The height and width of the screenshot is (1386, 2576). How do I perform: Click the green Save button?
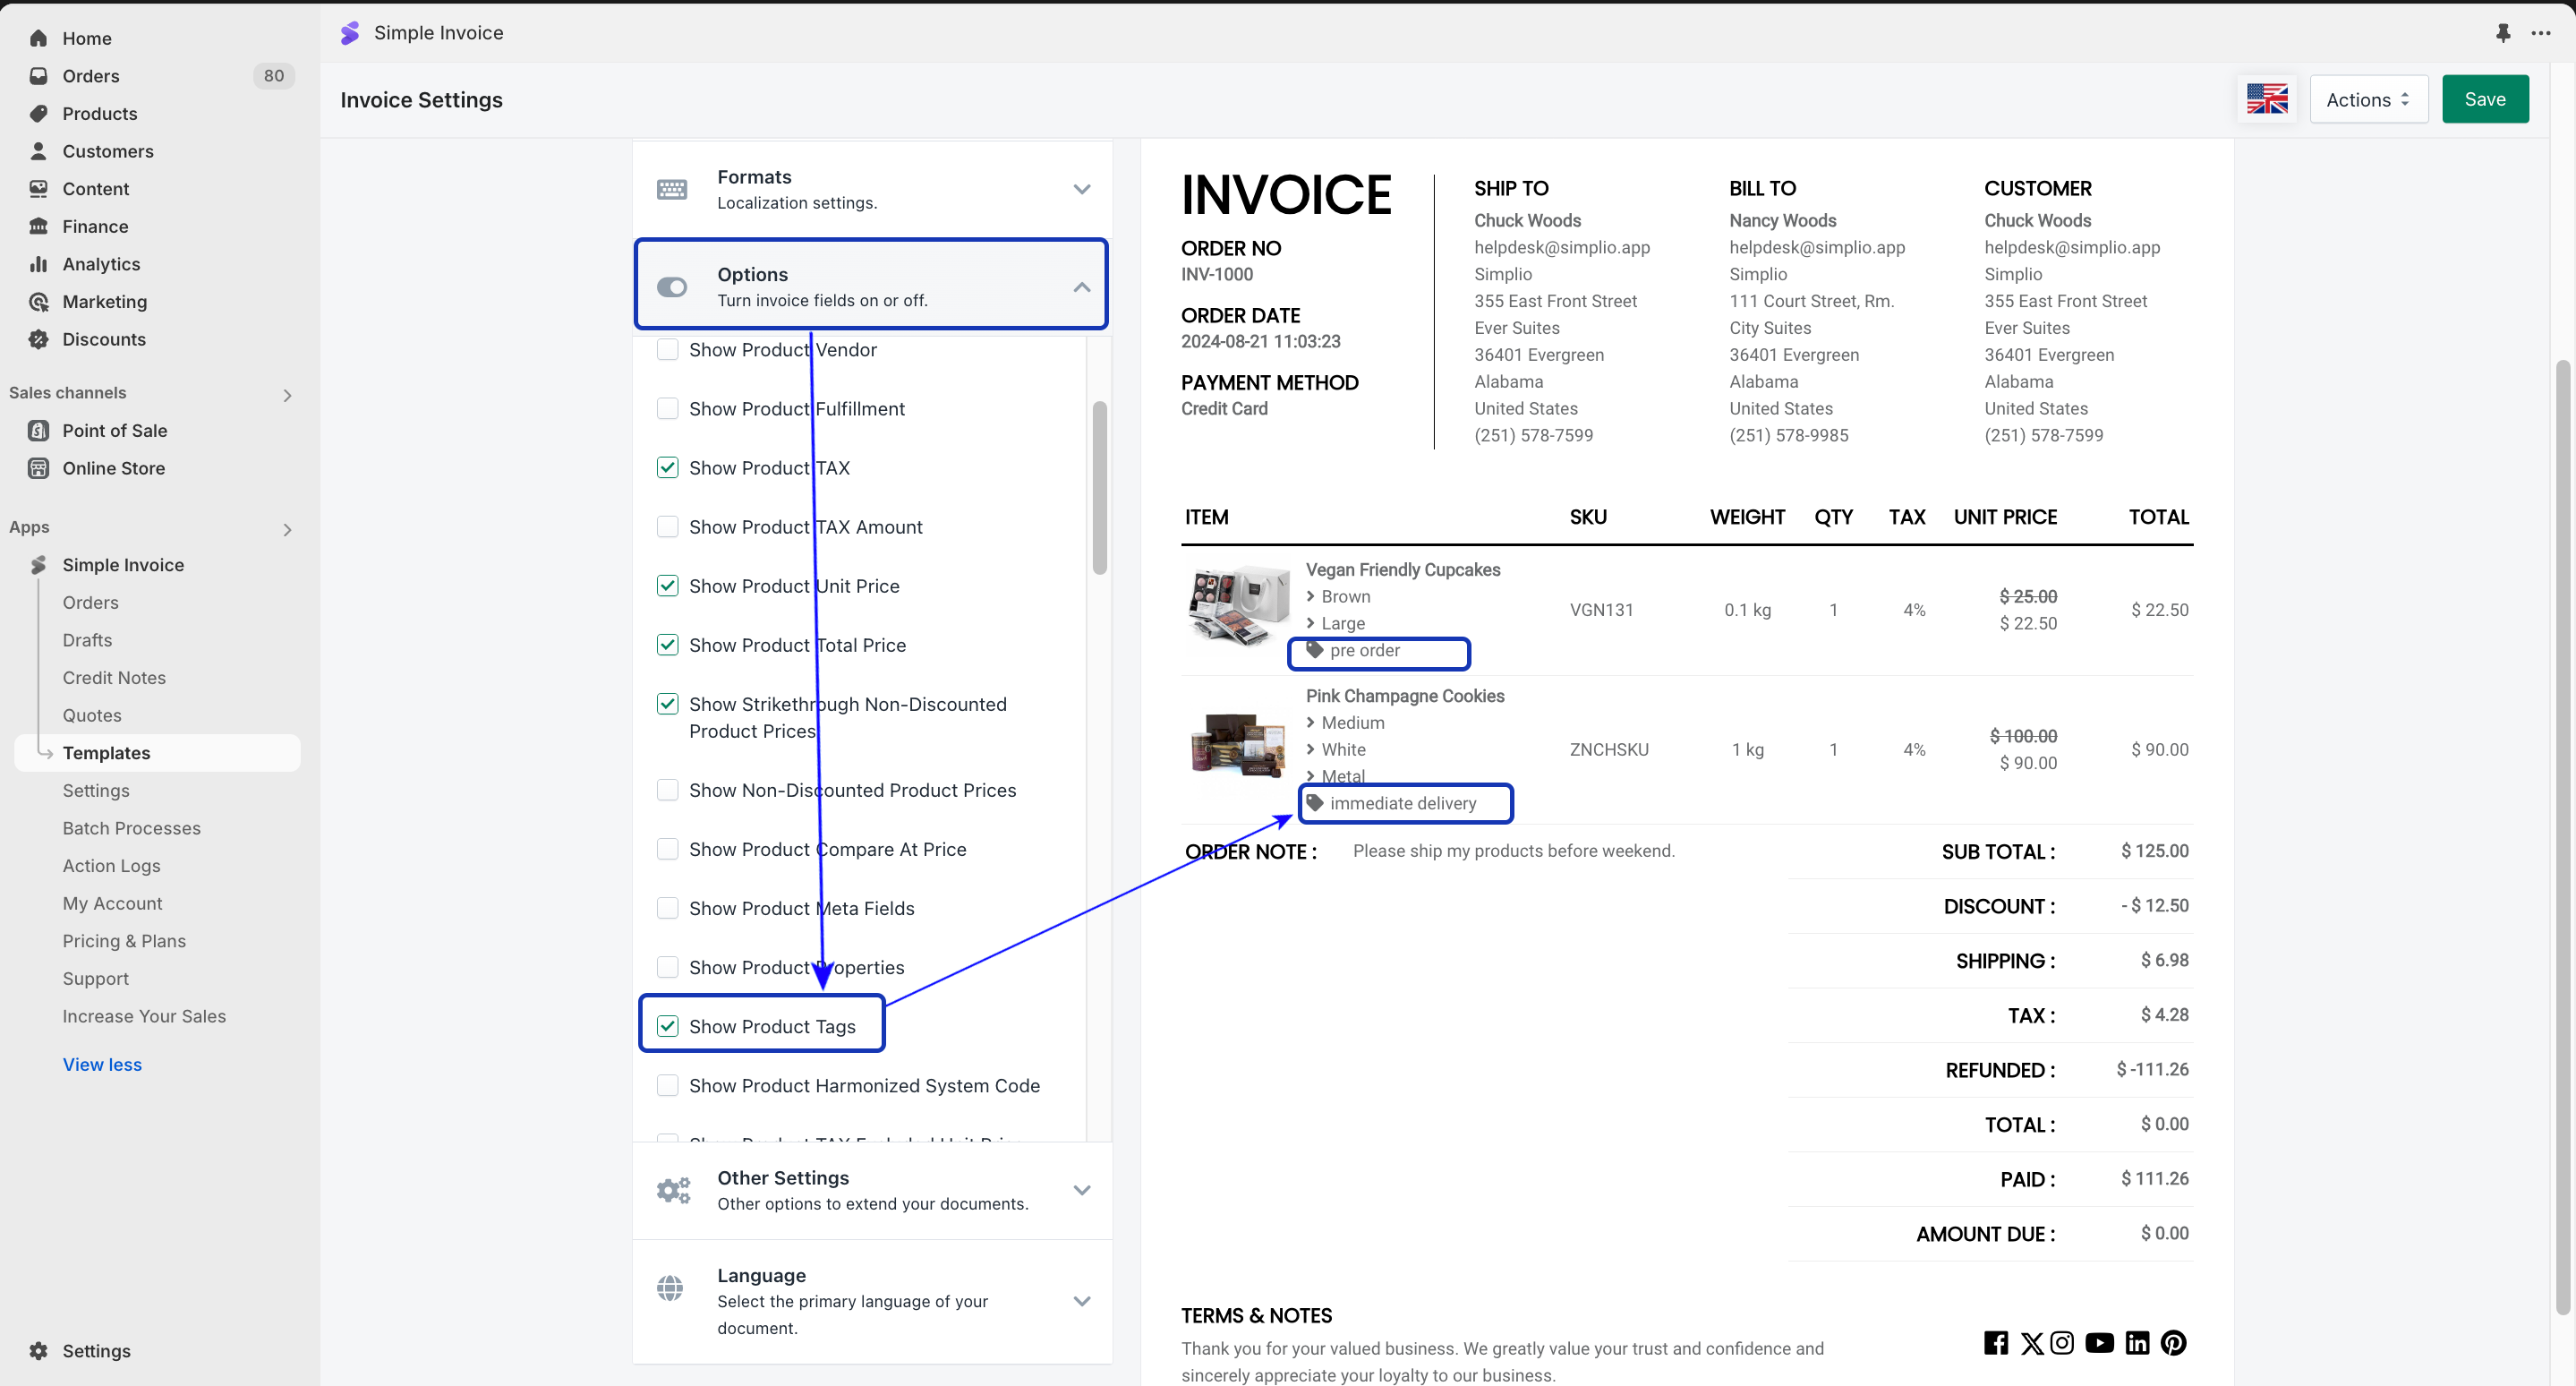(x=2484, y=99)
